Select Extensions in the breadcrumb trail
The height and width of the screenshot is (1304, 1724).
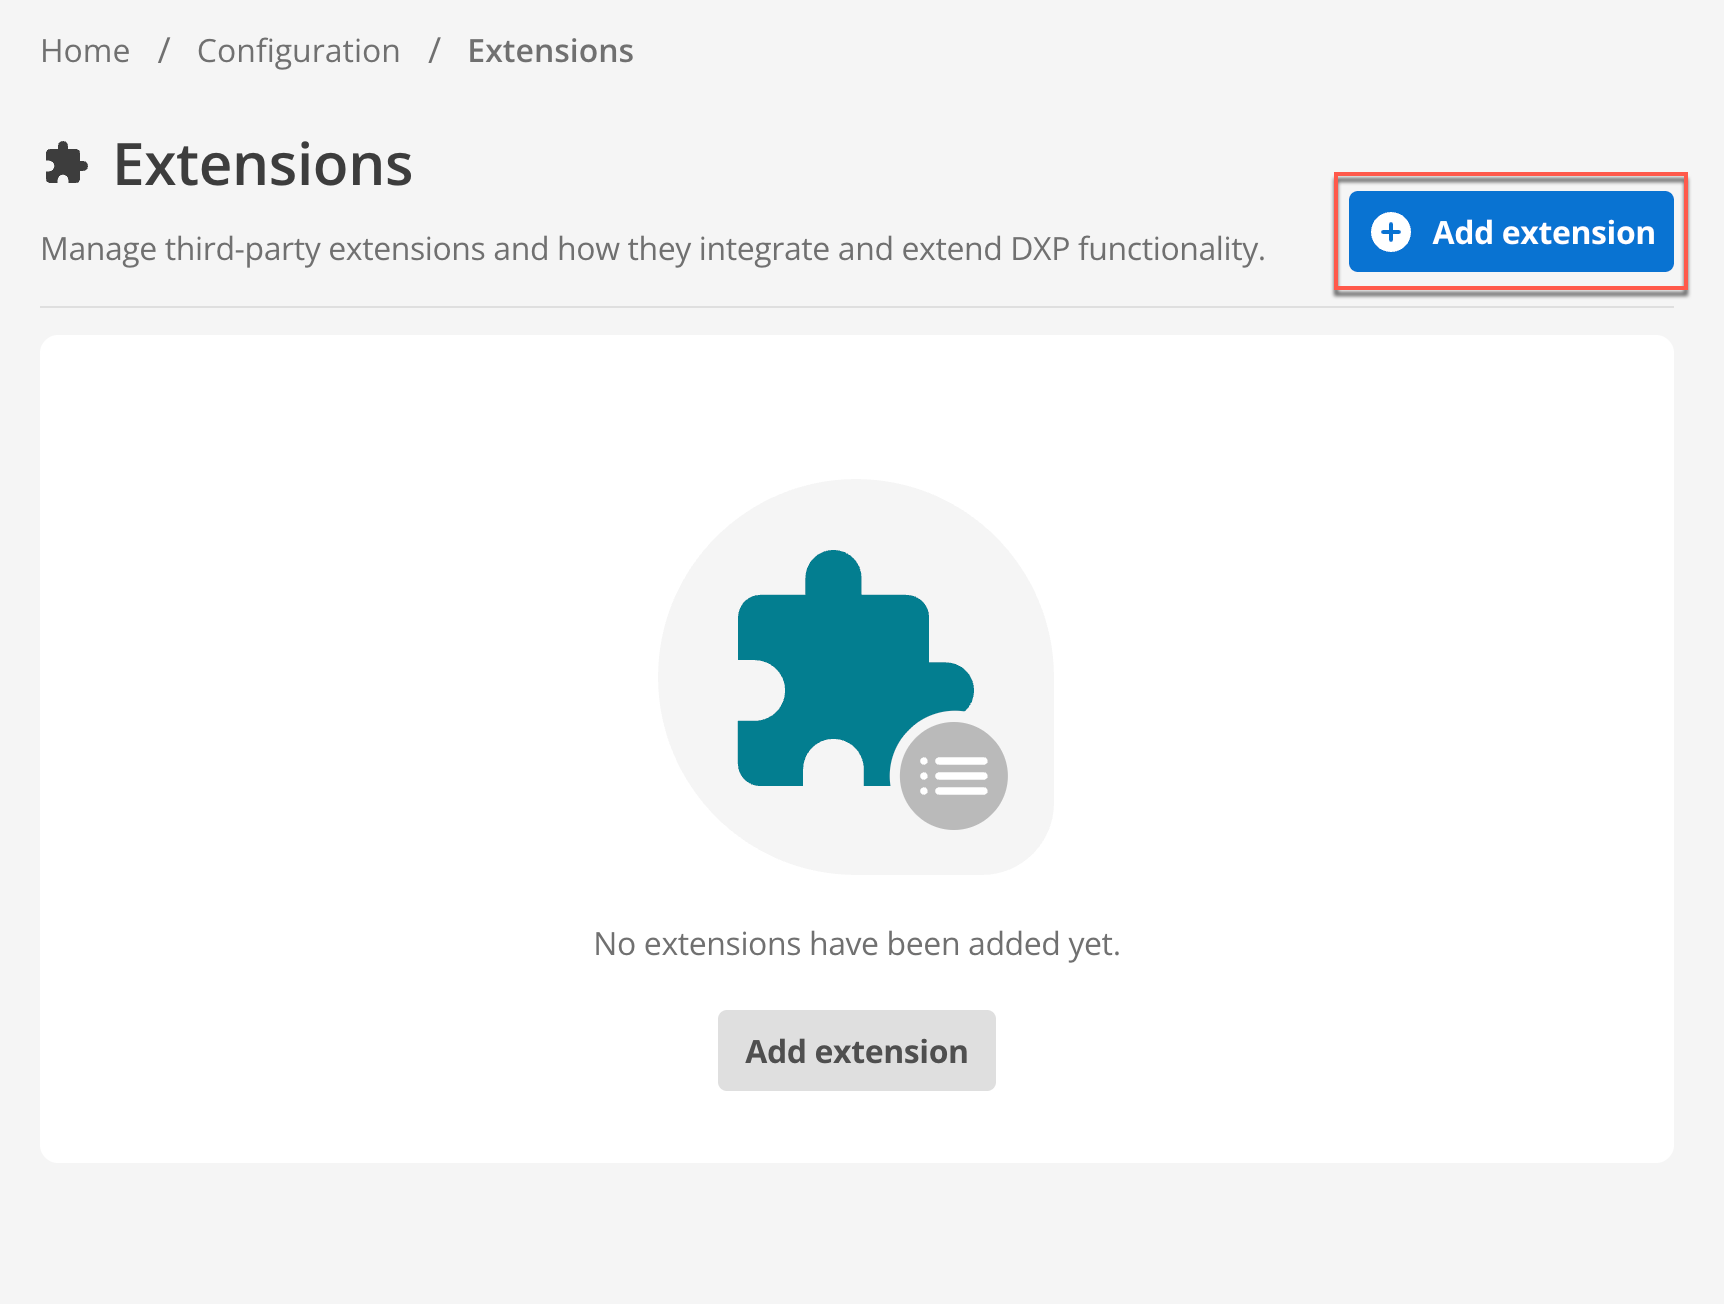[550, 50]
